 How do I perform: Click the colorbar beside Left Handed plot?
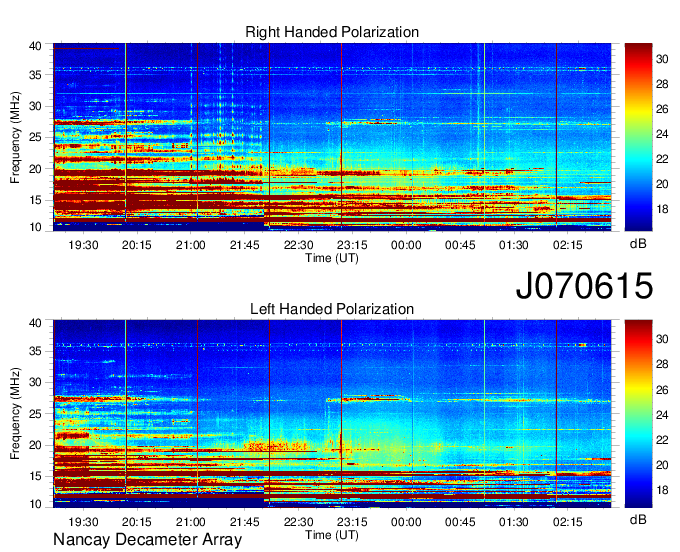coord(638,414)
